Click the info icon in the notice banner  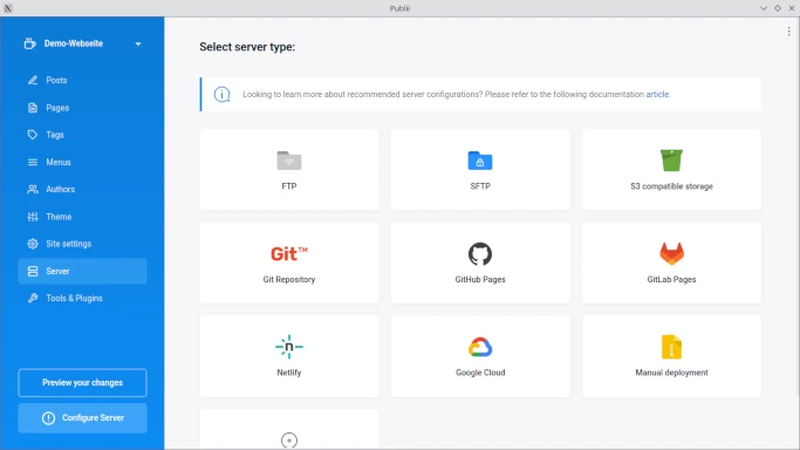click(221, 94)
